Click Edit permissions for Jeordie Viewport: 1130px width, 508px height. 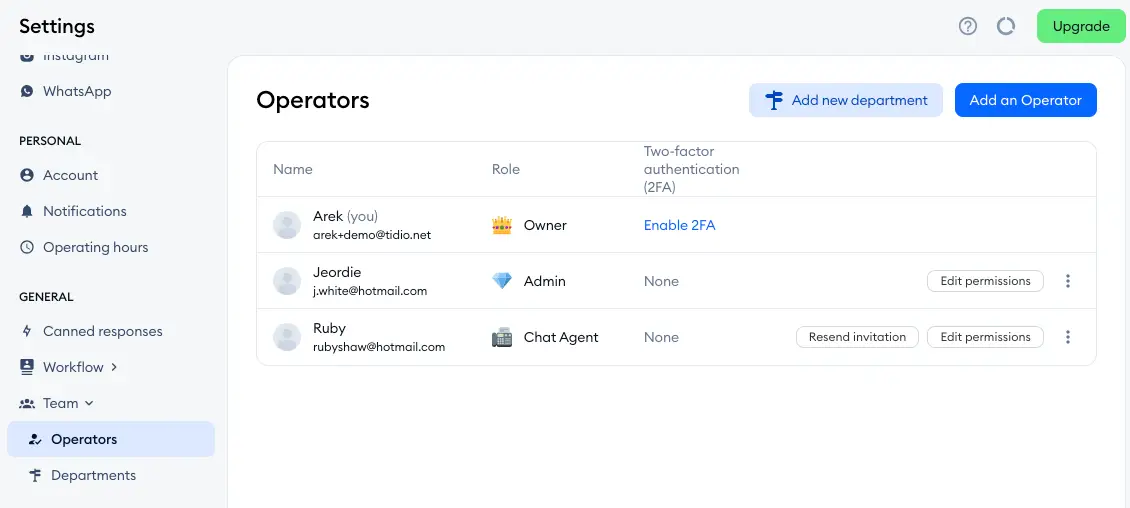(985, 281)
